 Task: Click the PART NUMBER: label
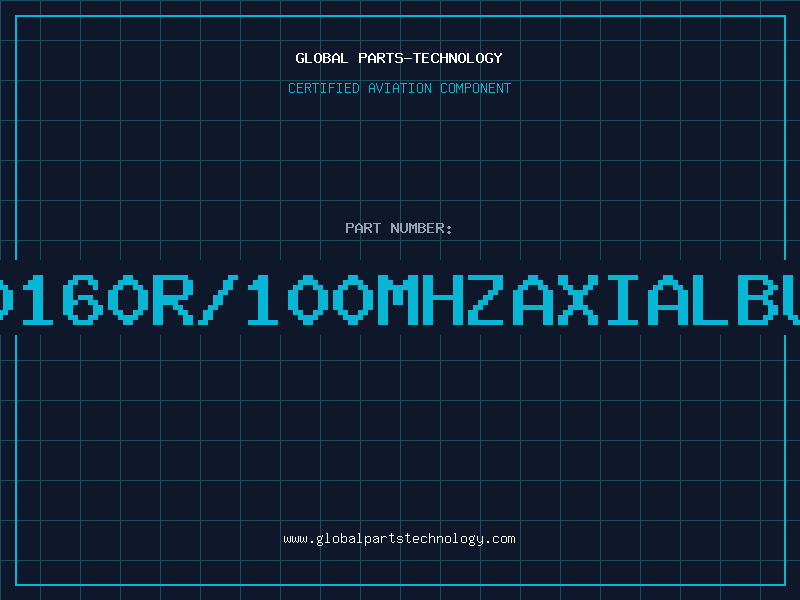point(399,228)
